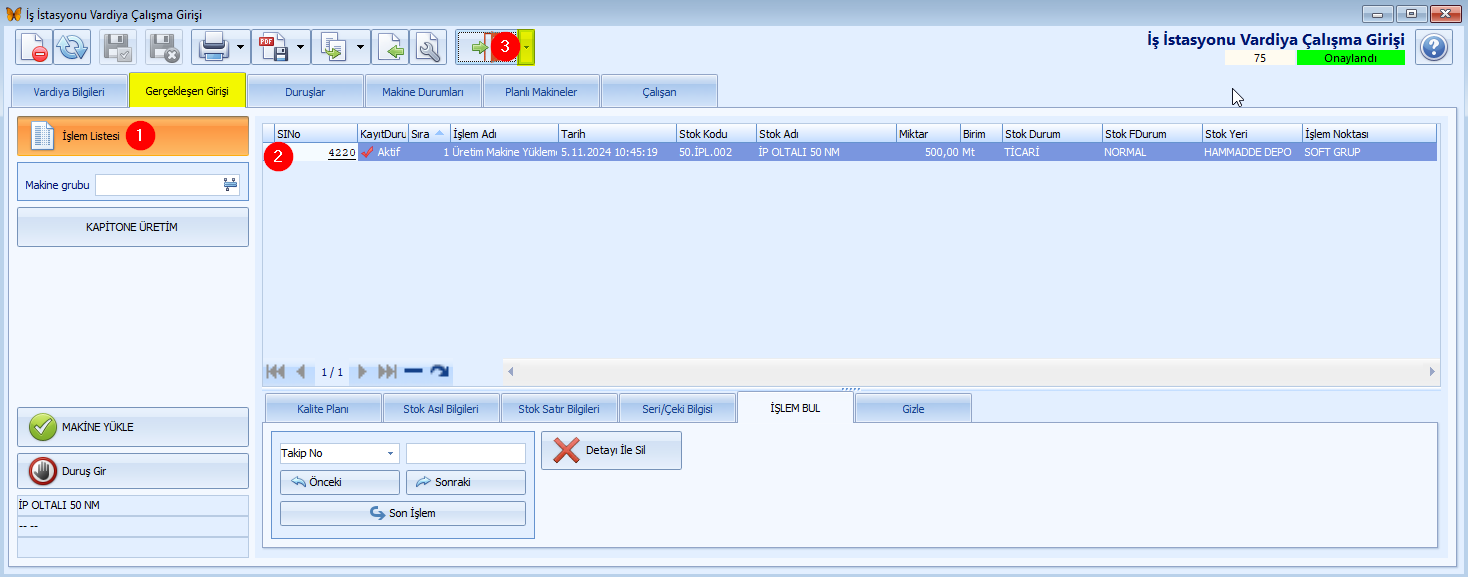Viewport: 1468px width, 577px height.
Task: Open the Stok Satır Bilgileri tab
Action: tap(559, 408)
